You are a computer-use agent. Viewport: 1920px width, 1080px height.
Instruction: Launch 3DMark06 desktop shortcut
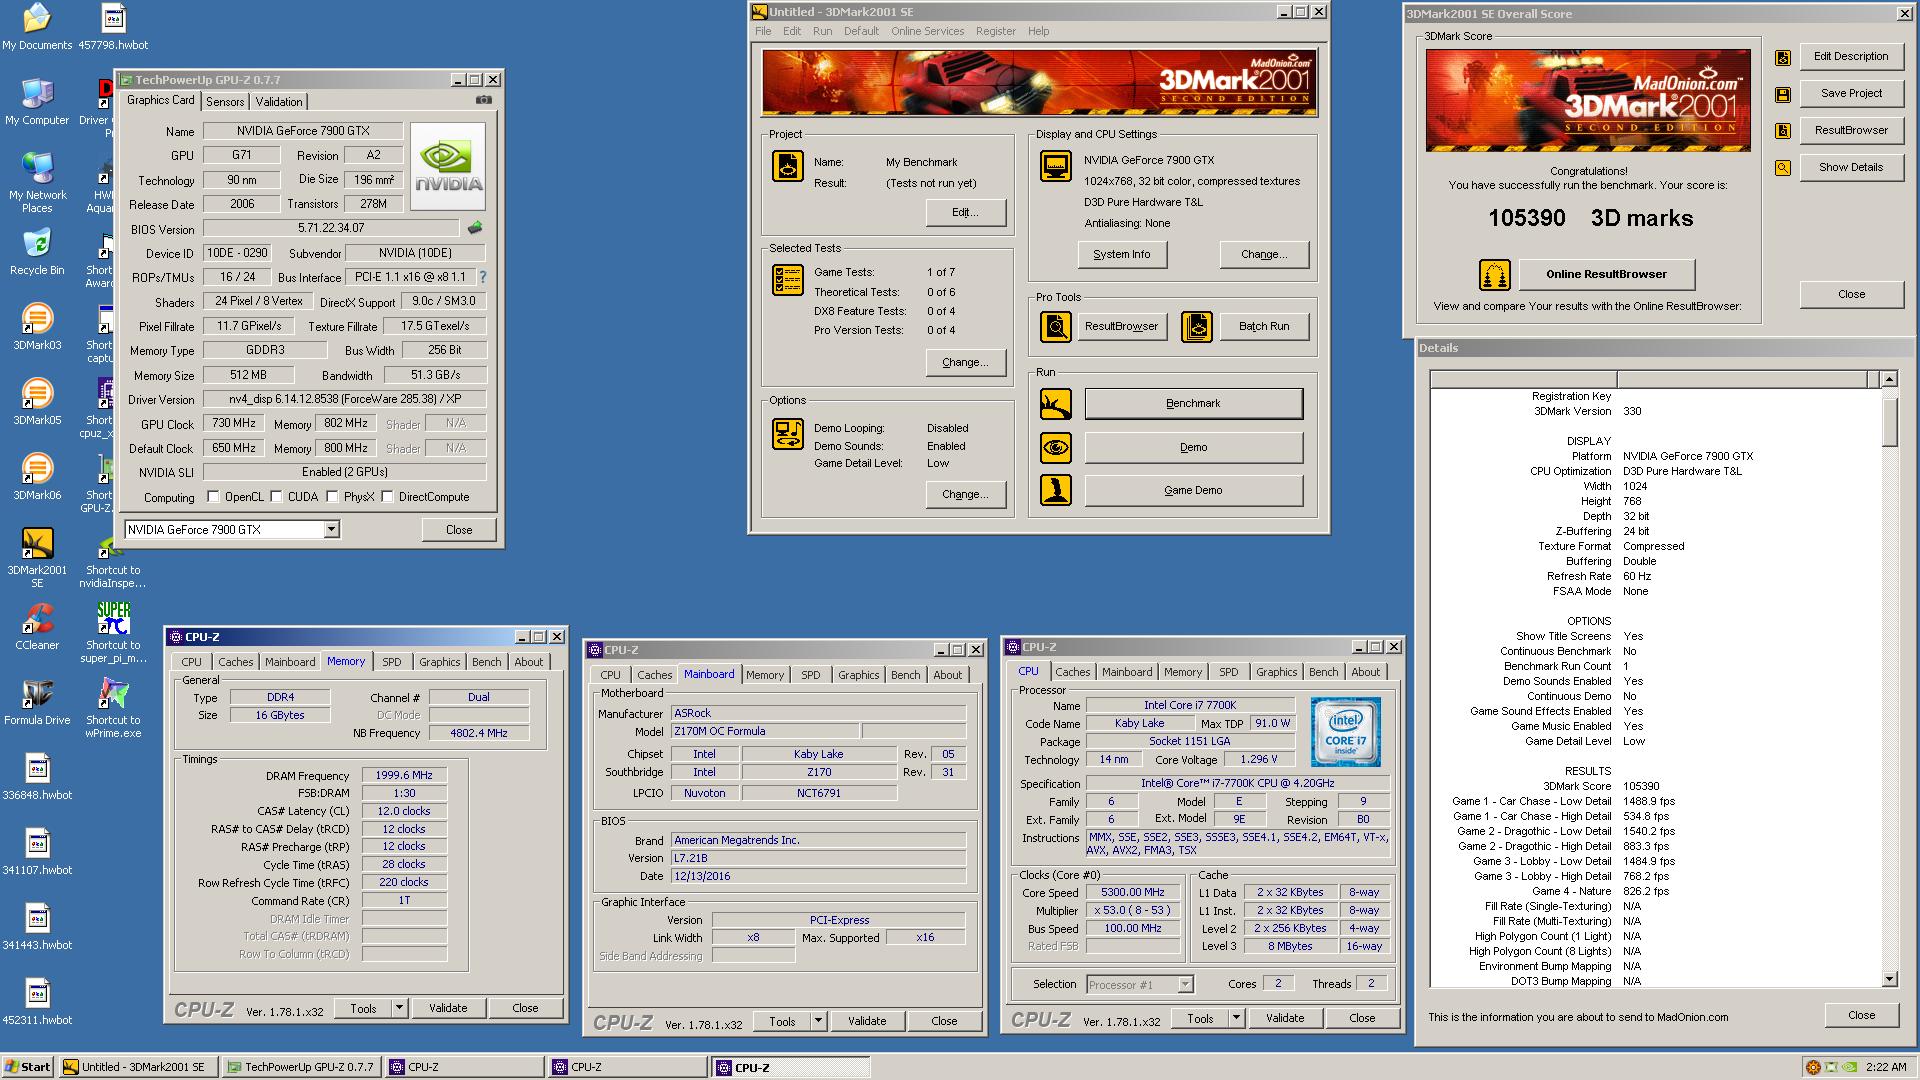click(37, 477)
